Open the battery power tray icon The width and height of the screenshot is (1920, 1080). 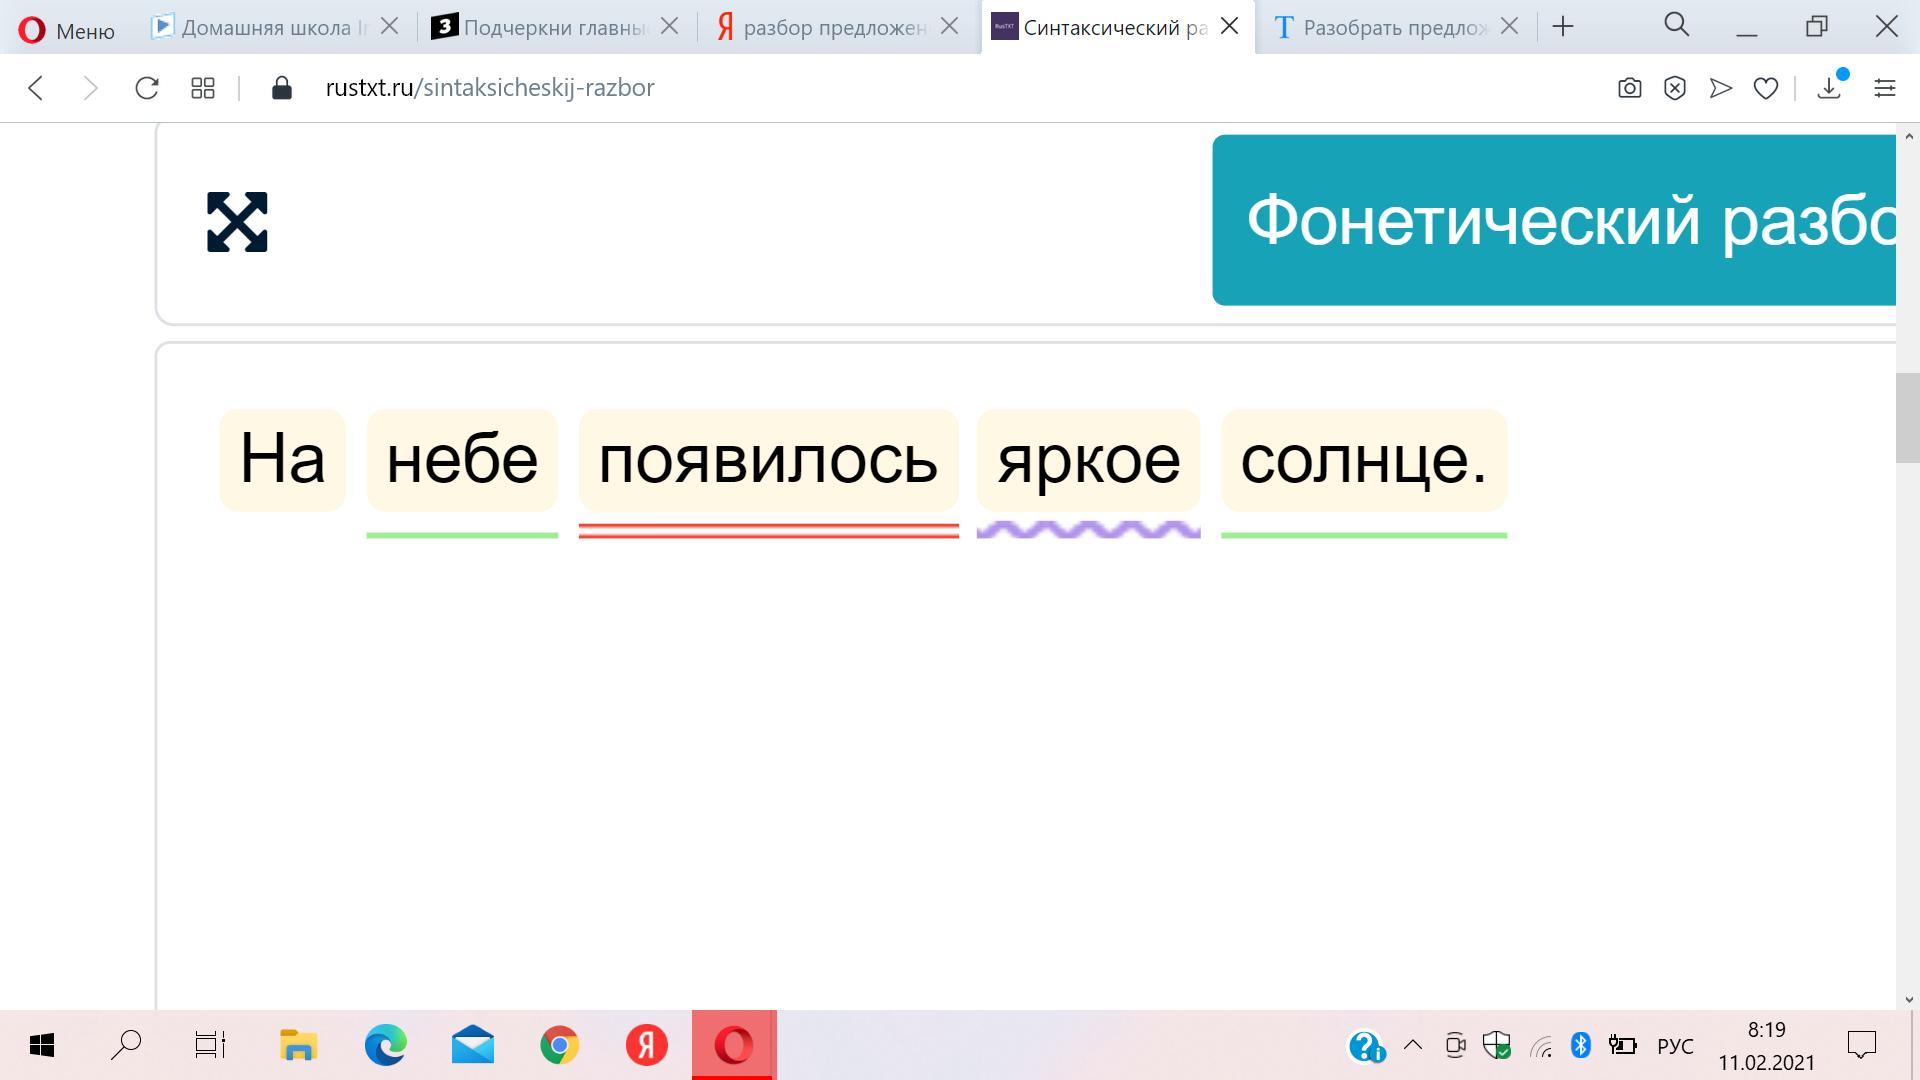tap(1622, 1046)
